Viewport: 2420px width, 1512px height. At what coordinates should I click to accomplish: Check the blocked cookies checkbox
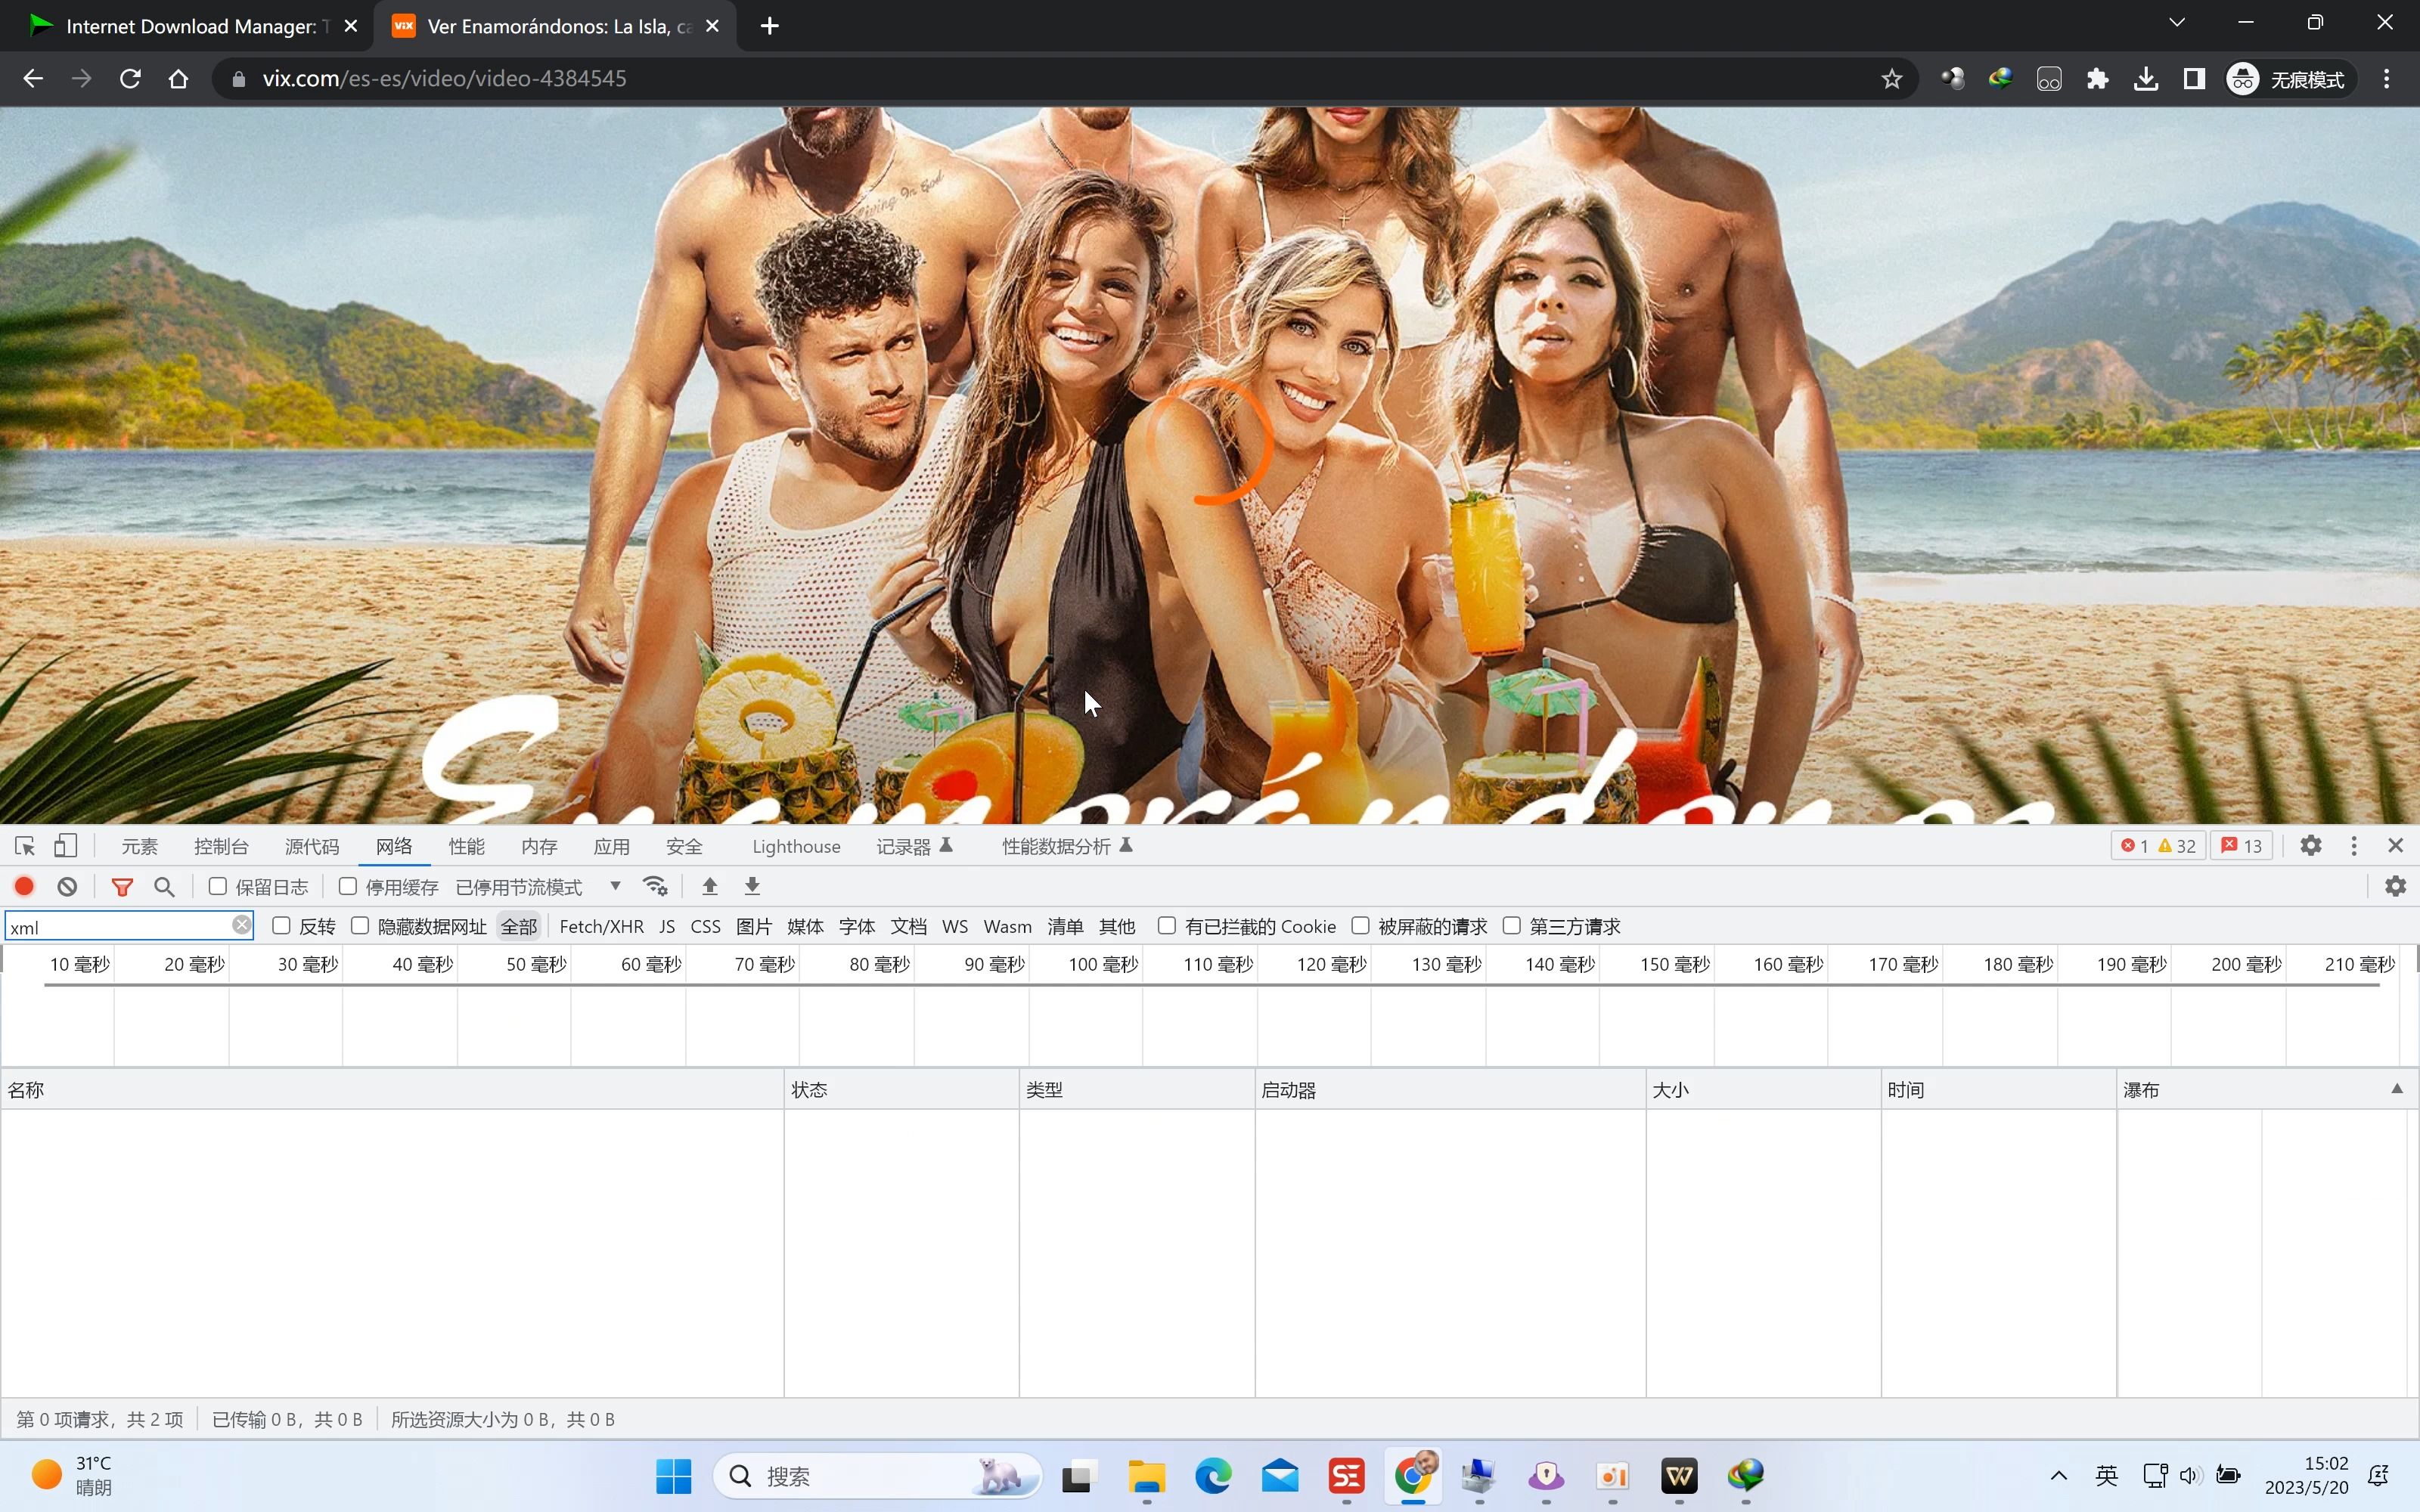point(1166,926)
